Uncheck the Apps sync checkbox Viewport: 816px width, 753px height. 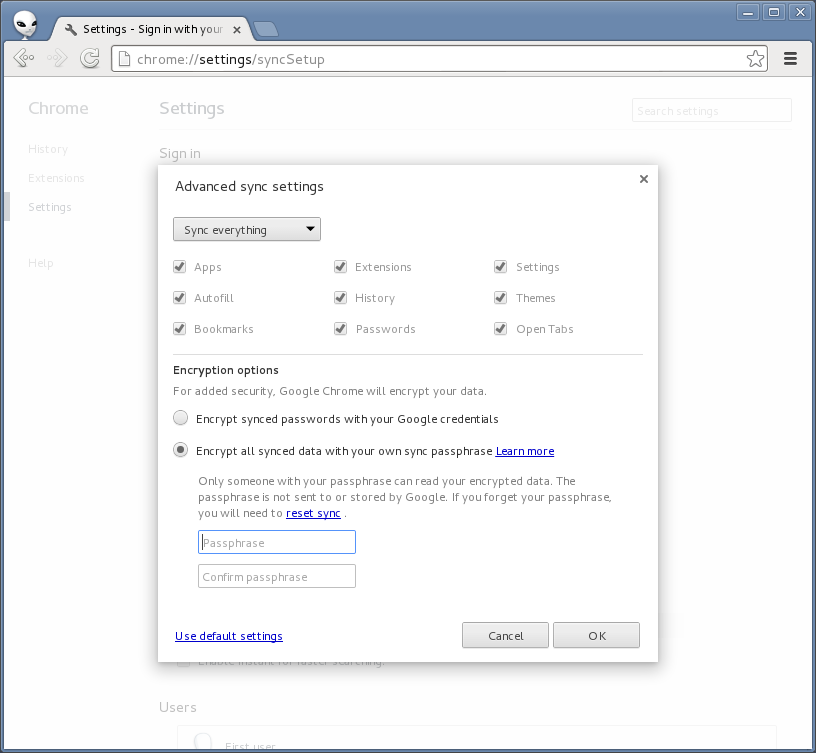[x=180, y=267]
